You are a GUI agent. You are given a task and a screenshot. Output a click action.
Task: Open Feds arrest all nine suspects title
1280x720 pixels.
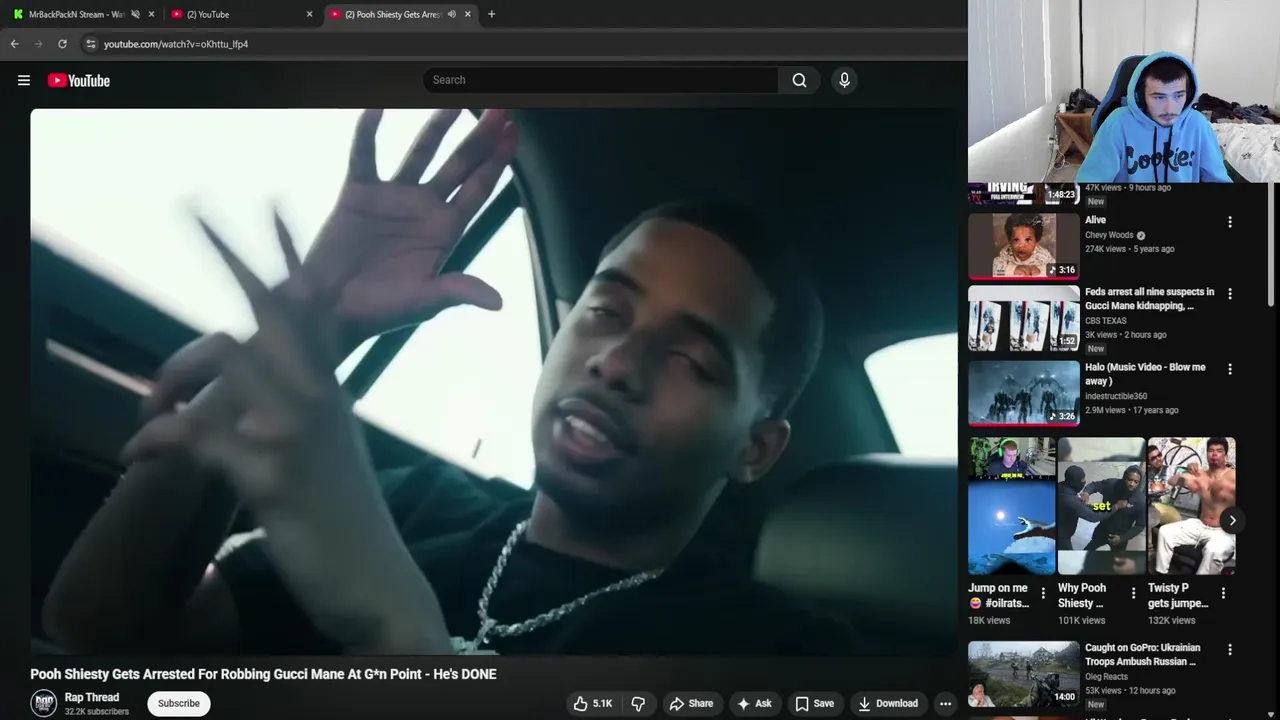pyautogui.click(x=1150, y=299)
